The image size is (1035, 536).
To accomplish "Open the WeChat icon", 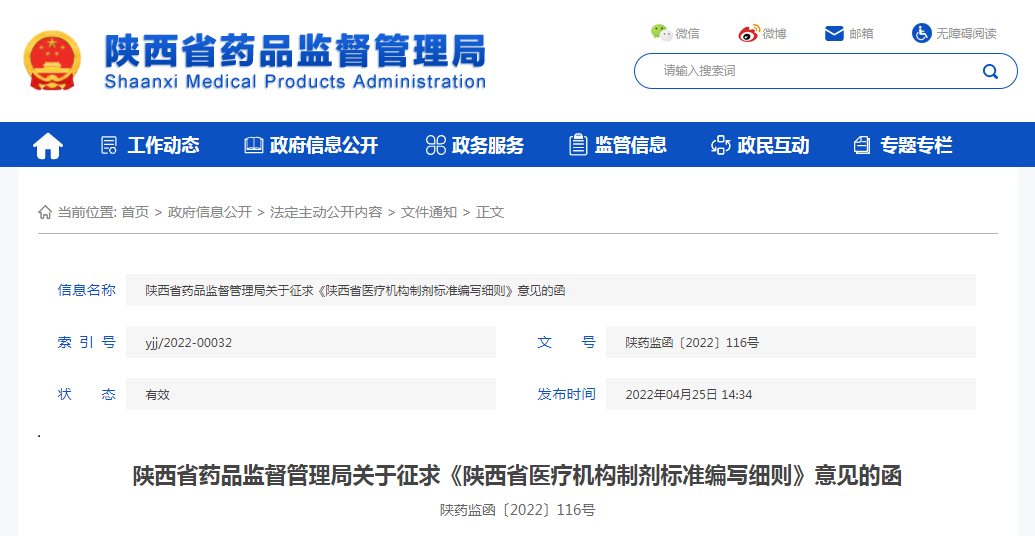I will click(x=661, y=32).
